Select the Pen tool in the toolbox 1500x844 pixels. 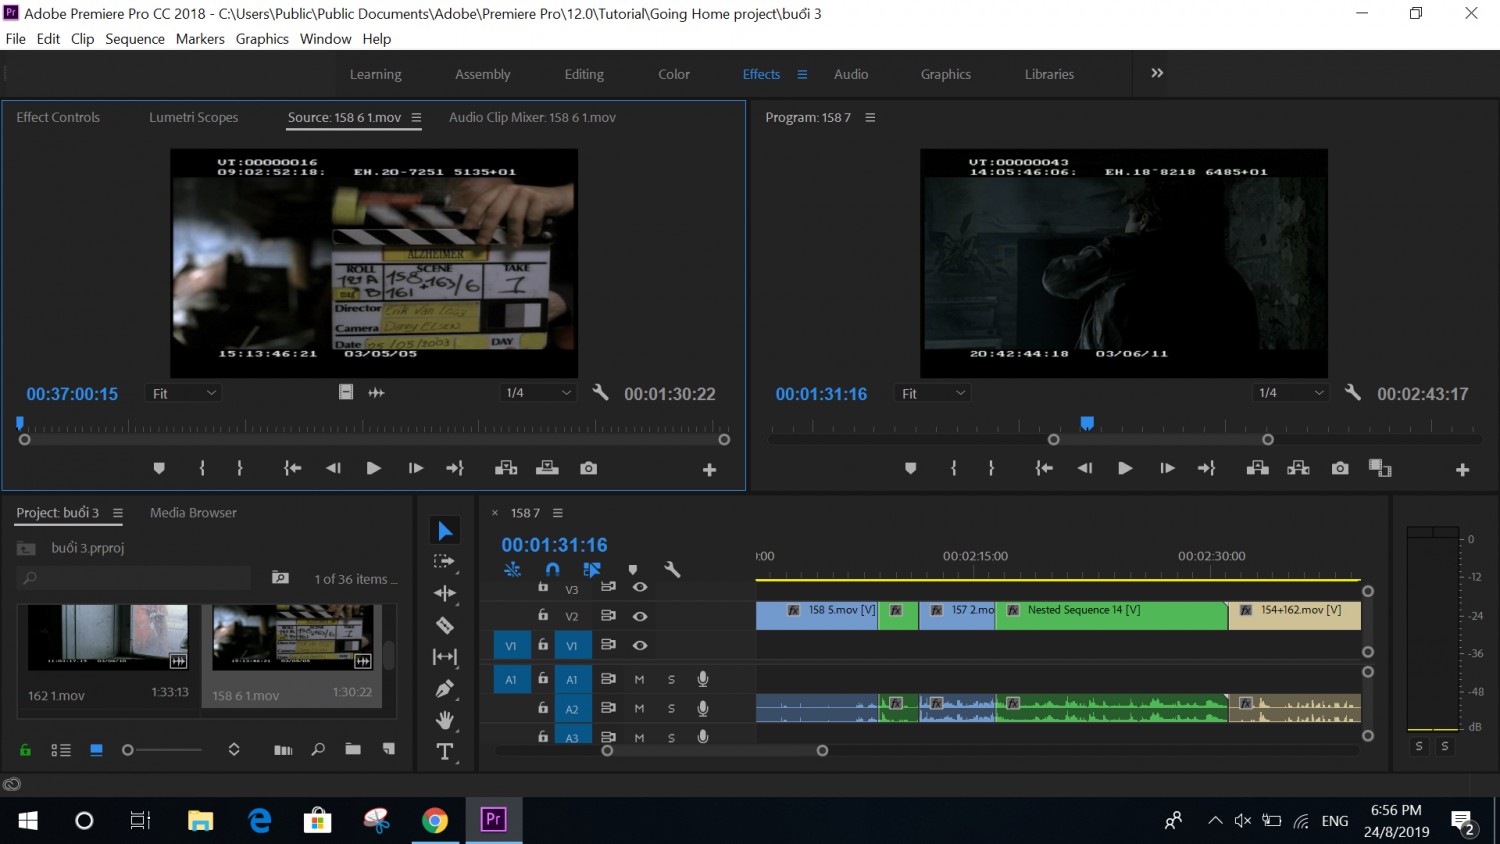point(445,688)
